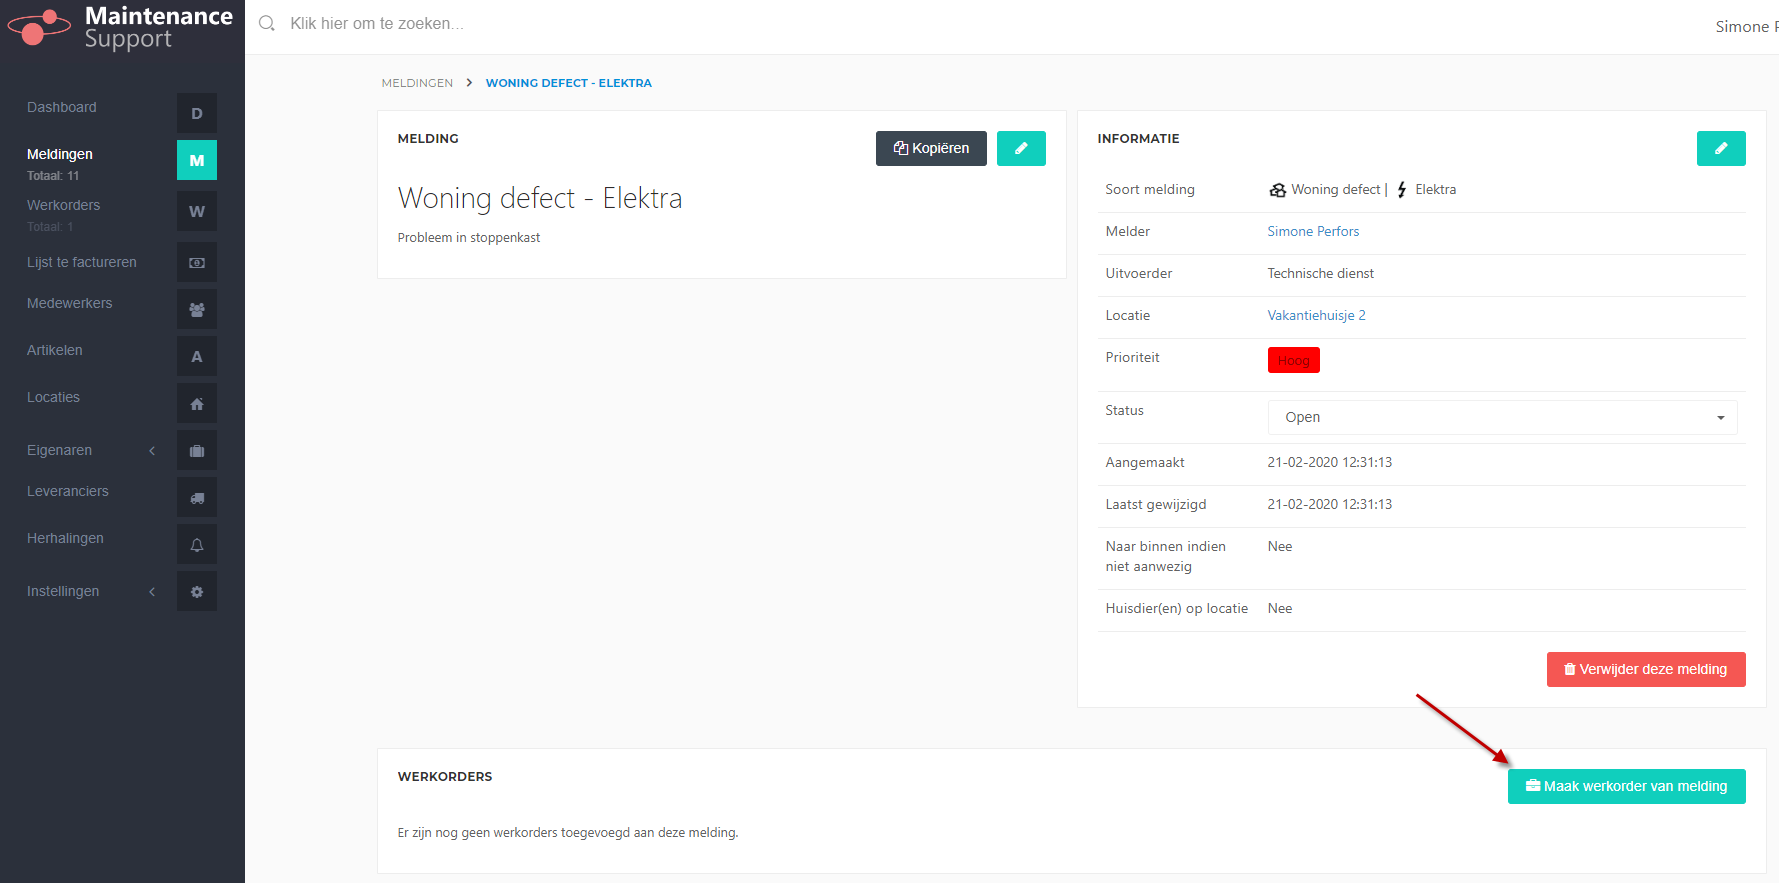Open Leveranciers menu item
The image size is (1779, 883).
coord(68,491)
